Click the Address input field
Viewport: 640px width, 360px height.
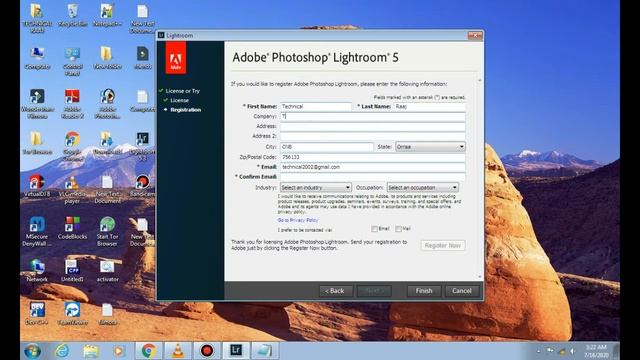pyautogui.click(x=373, y=127)
